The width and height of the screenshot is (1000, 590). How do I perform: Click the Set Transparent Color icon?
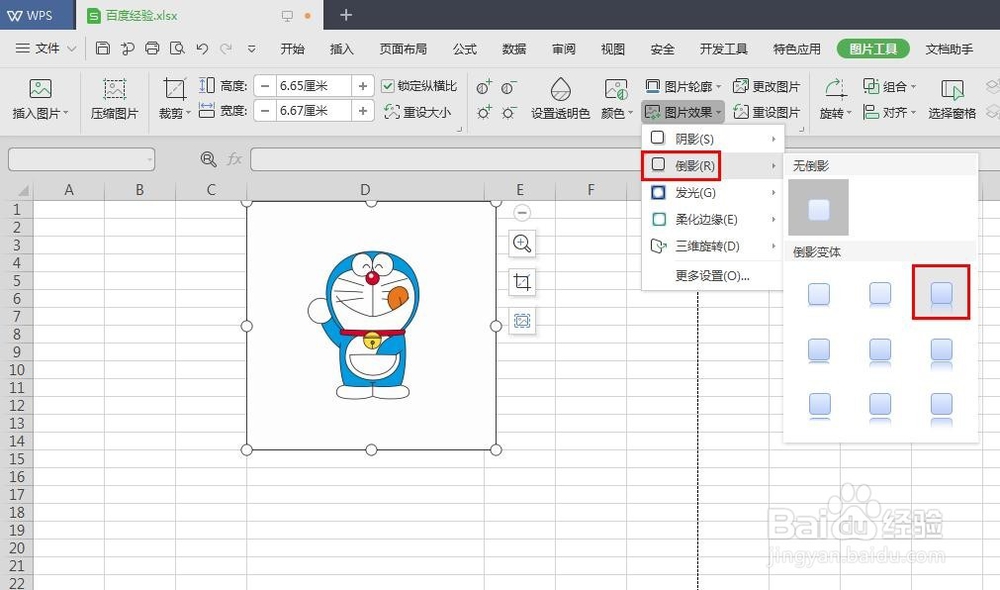pos(561,89)
